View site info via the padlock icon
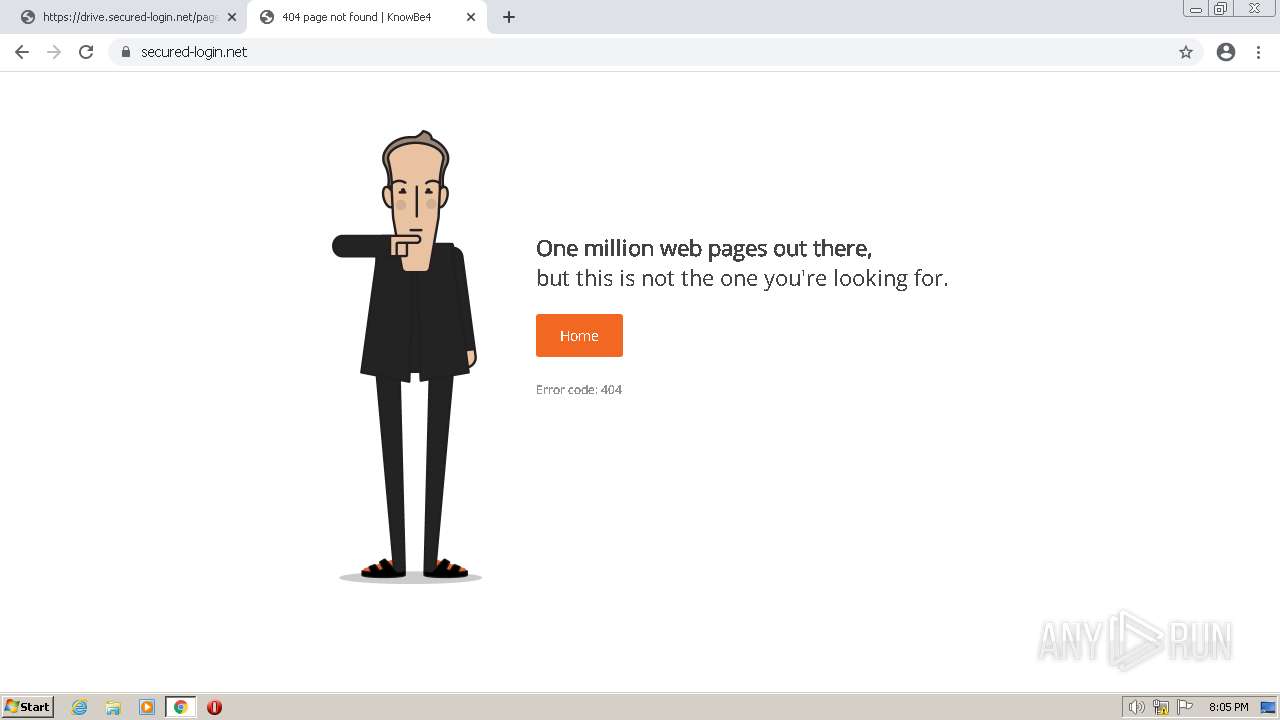Image resolution: width=1280 pixels, height=720 pixels. click(126, 52)
